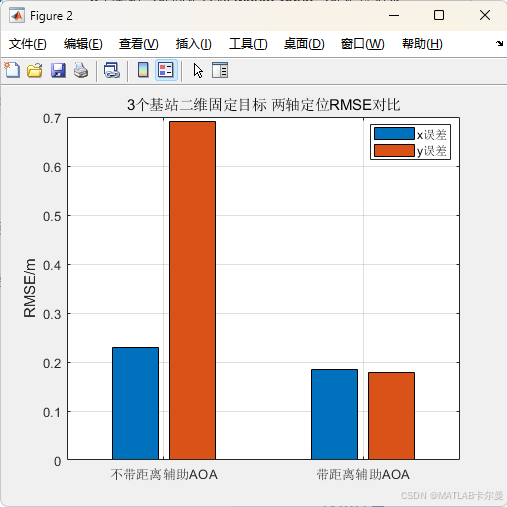This screenshot has height=507, width=507.
Task: Select the RMSE/m y-axis label
Action: pos(30,288)
